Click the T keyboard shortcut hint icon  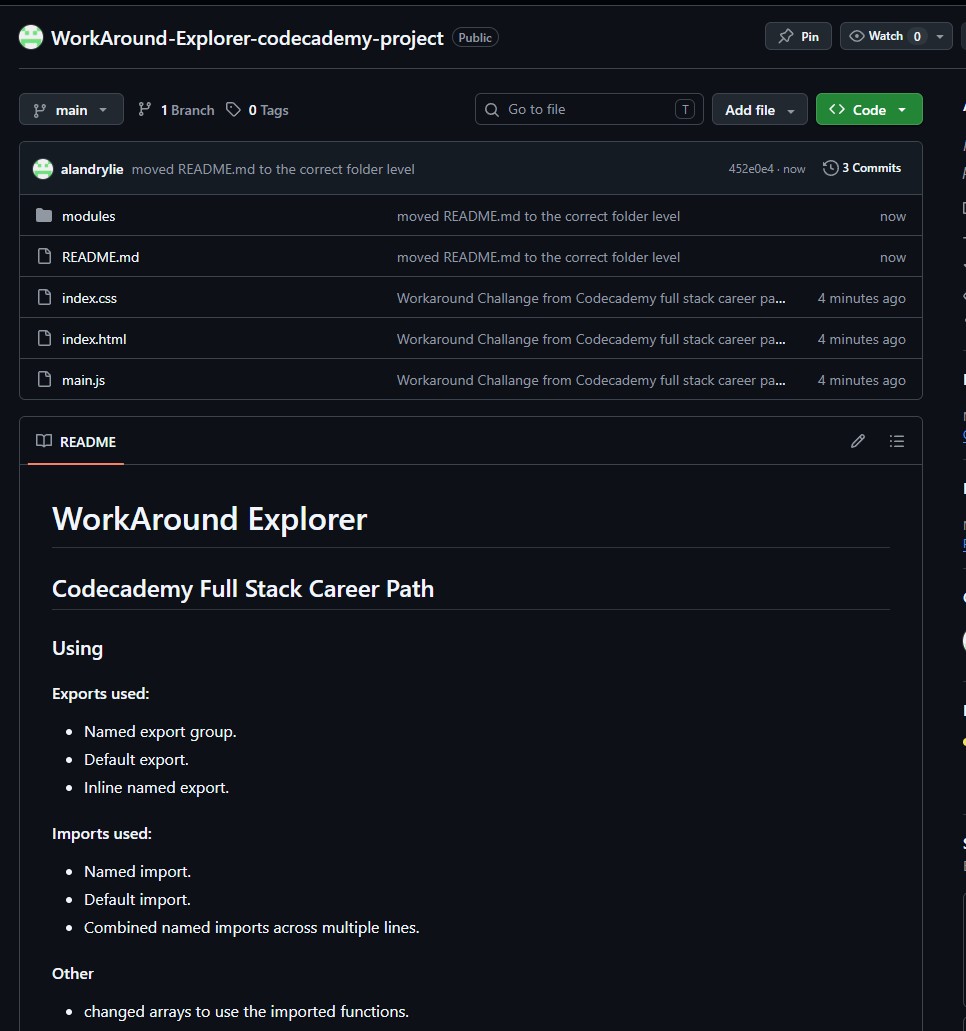click(x=685, y=109)
